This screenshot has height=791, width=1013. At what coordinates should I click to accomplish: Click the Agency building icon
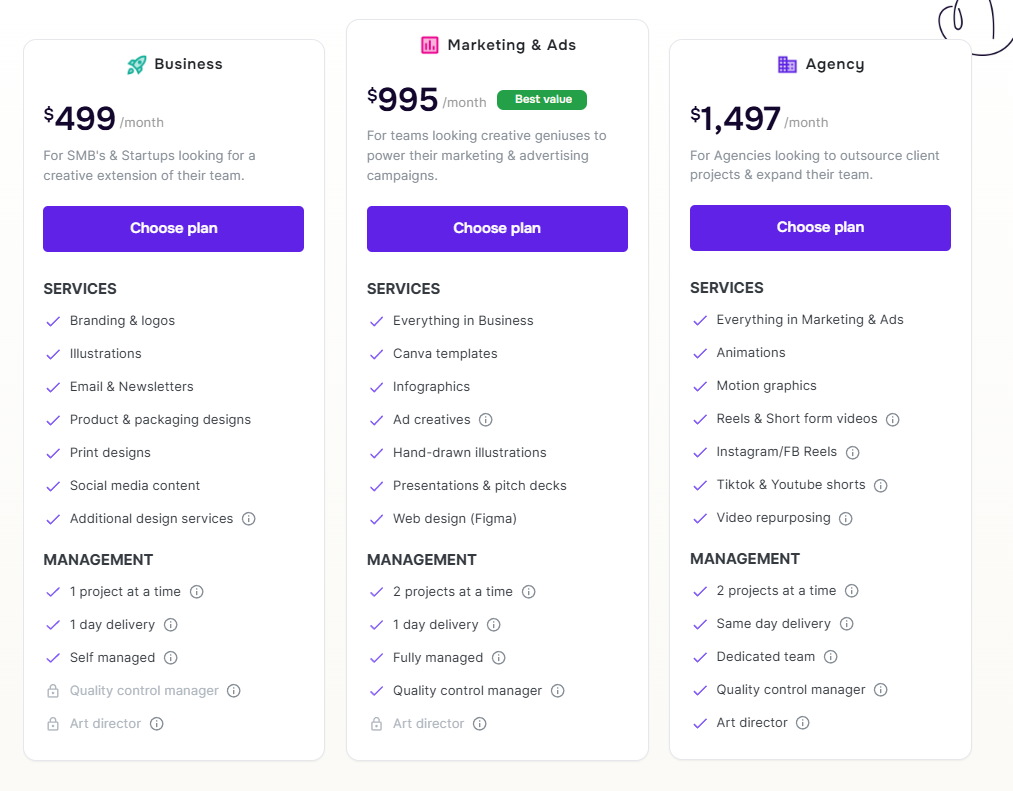788,64
